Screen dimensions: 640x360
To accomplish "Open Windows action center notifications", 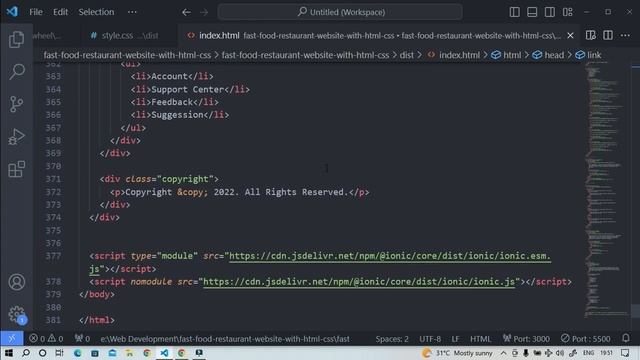I will click(625, 353).
